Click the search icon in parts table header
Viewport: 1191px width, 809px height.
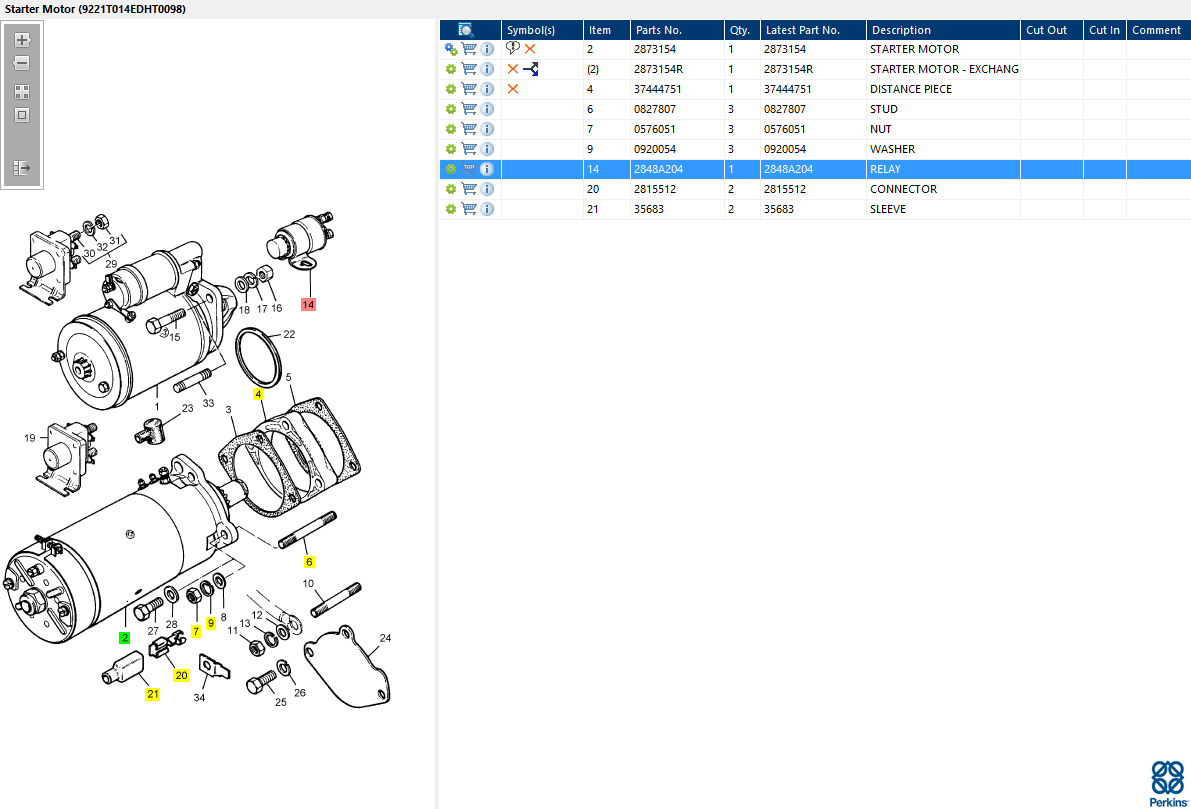[x=466, y=30]
